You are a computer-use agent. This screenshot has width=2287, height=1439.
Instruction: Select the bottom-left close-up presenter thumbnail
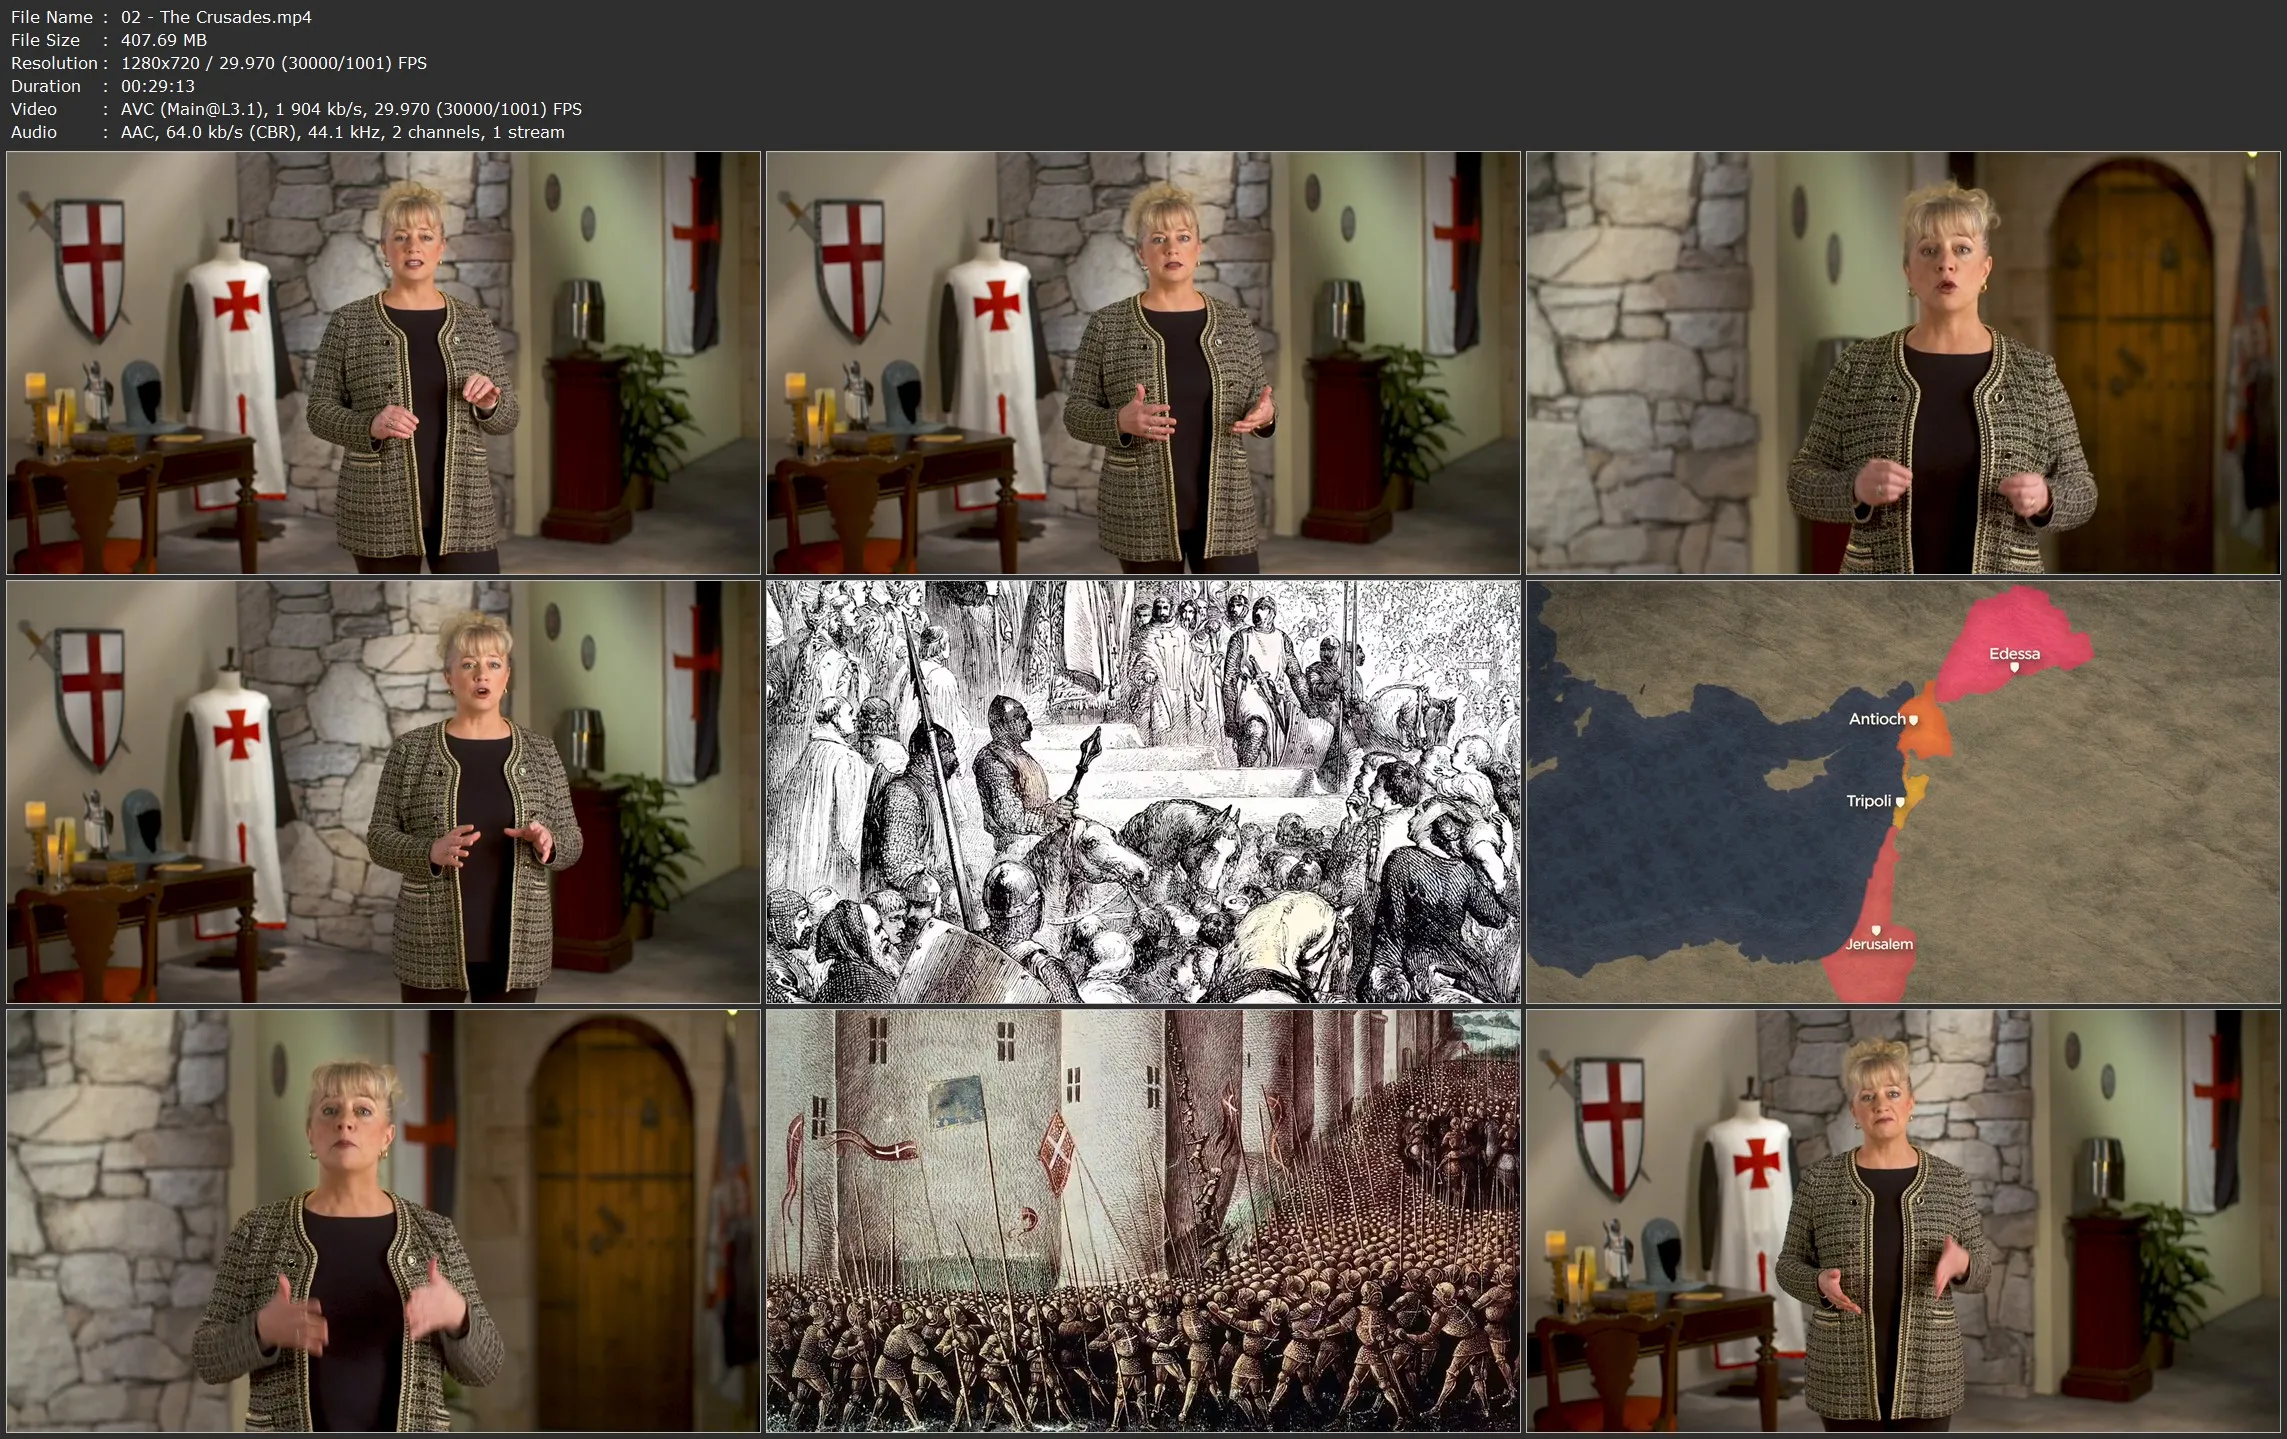pos(384,1221)
